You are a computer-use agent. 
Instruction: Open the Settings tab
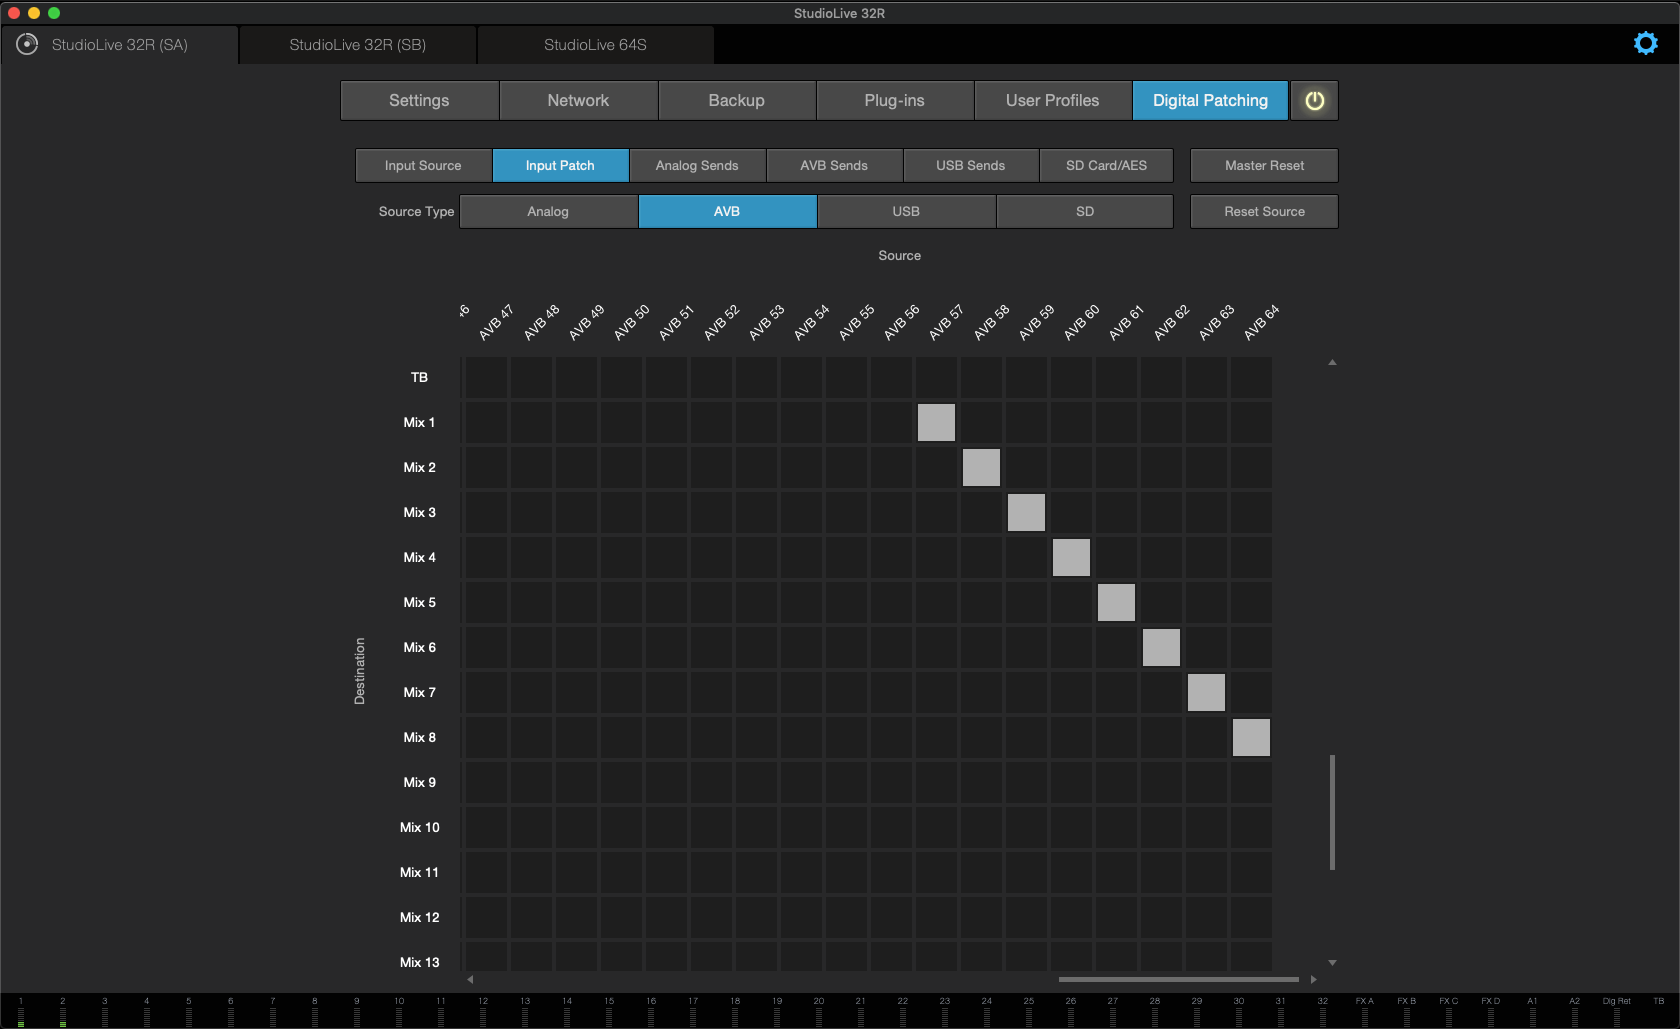pos(419,100)
